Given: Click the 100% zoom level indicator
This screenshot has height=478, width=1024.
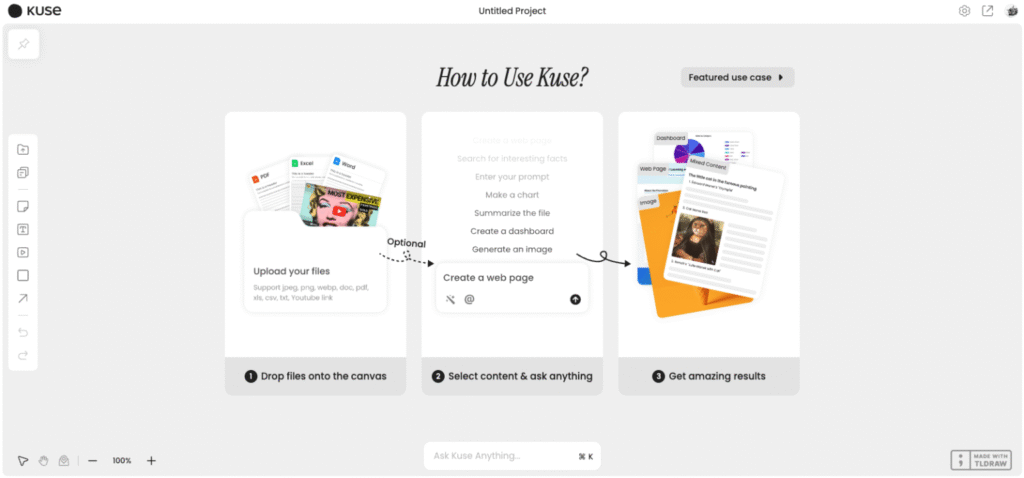Looking at the screenshot, I should pos(122,460).
